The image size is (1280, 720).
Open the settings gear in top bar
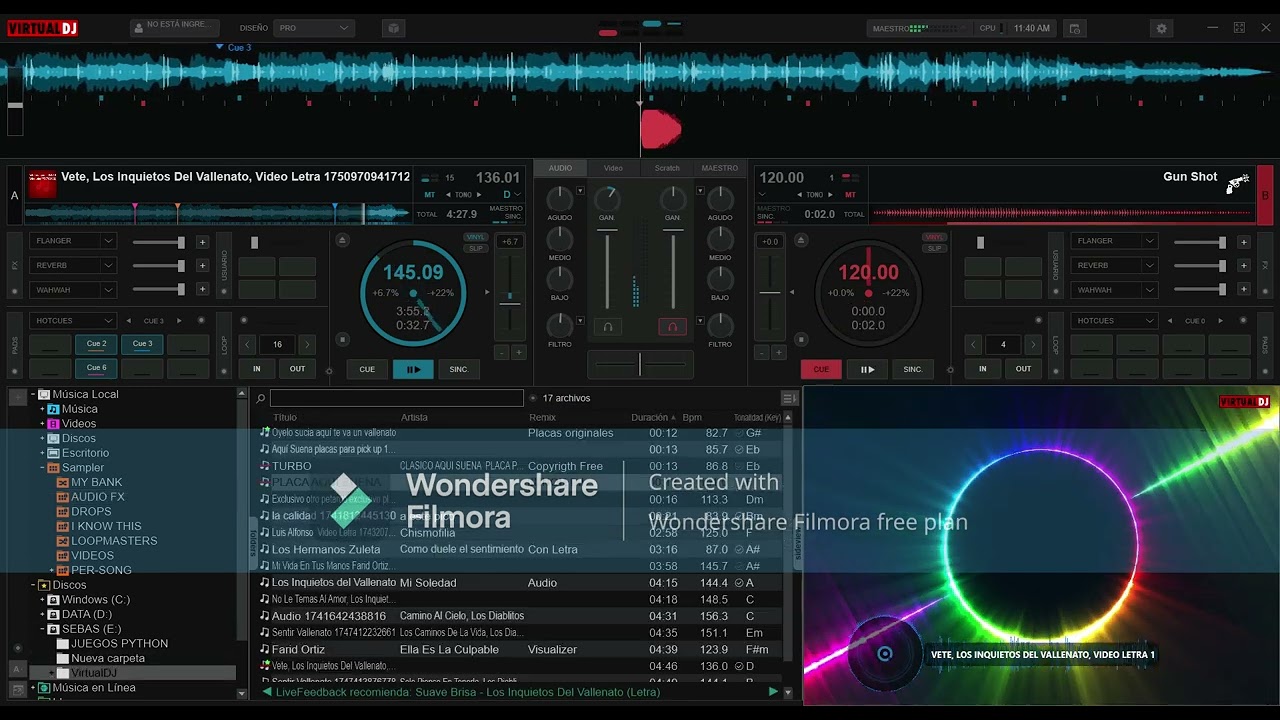coord(1161,28)
